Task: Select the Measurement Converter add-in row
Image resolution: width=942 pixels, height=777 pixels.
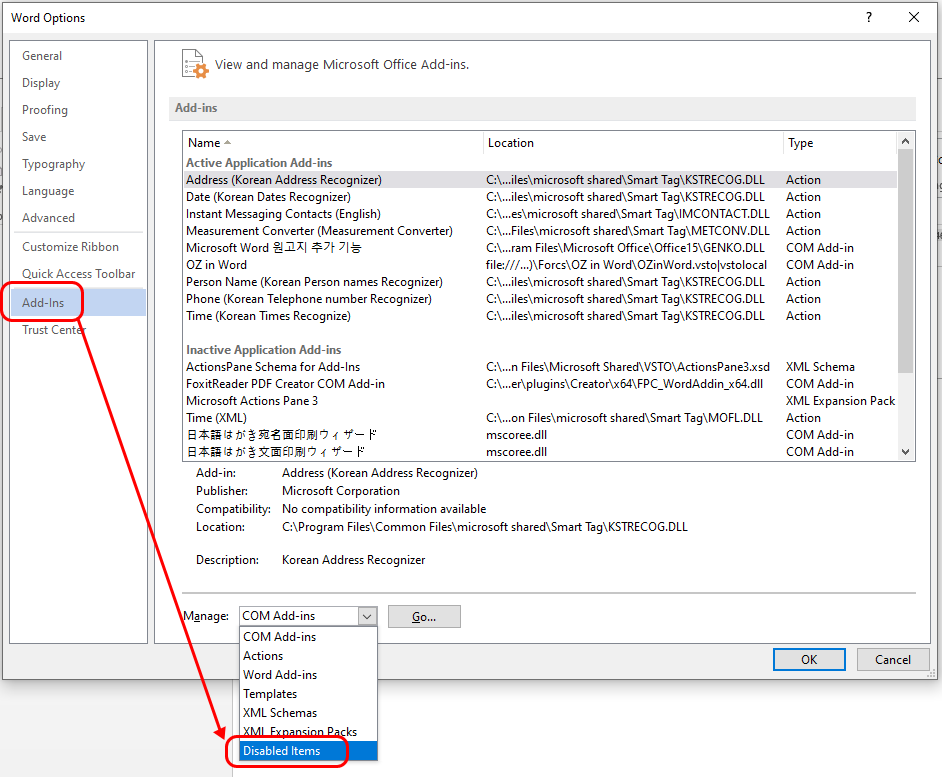Action: pos(540,231)
